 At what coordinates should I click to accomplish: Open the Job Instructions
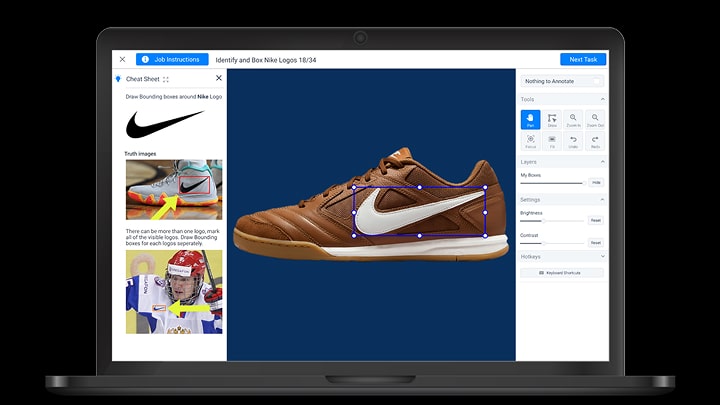pyautogui.click(x=173, y=60)
